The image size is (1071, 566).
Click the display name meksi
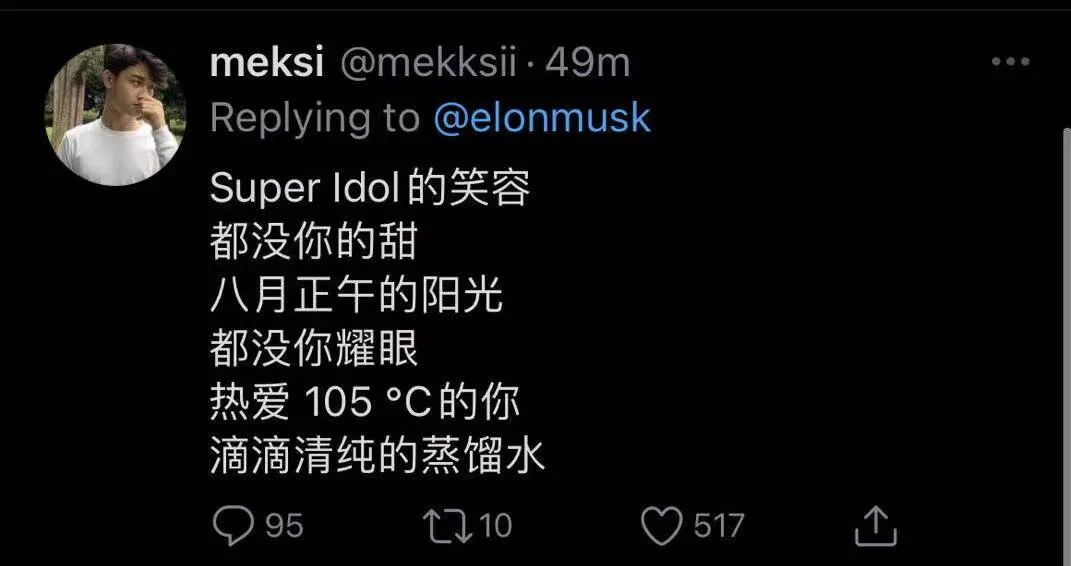[267, 63]
